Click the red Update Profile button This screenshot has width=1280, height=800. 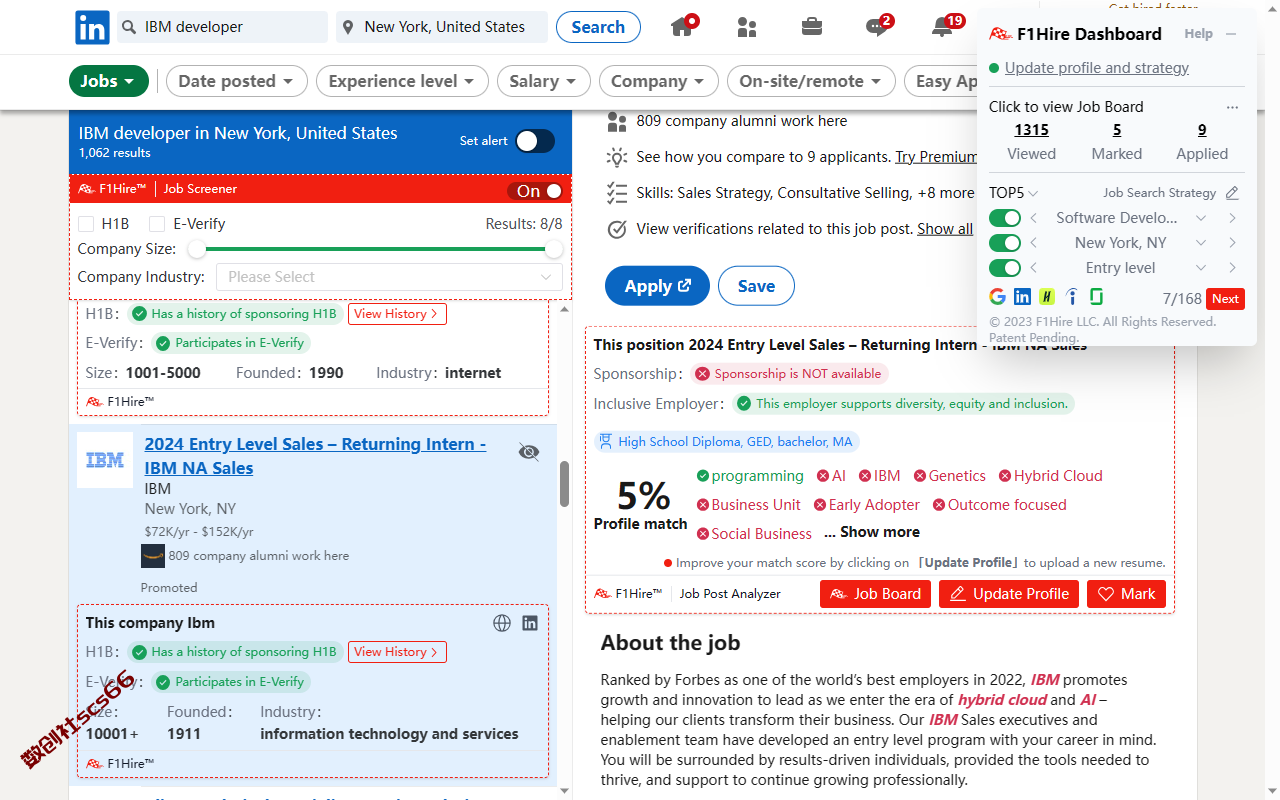coord(1009,594)
